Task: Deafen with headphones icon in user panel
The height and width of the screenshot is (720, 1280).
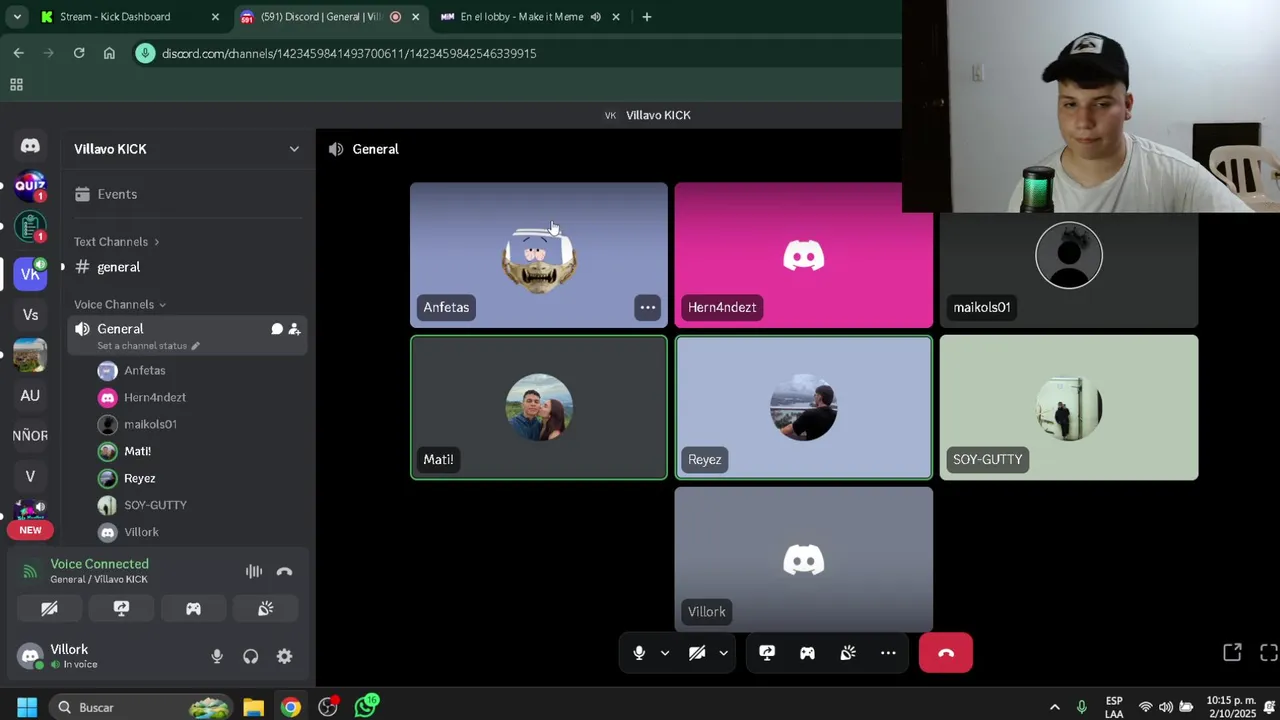Action: coord(251,656)
